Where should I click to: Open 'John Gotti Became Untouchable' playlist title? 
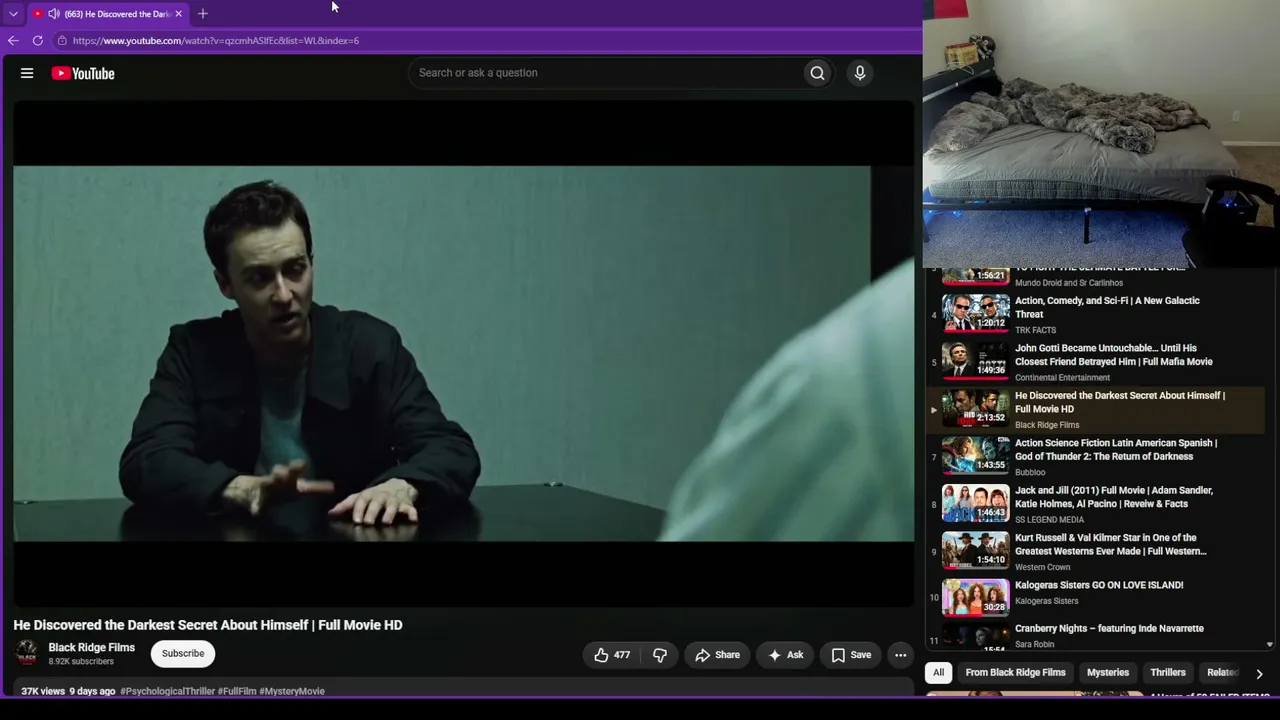pyautogui.click(x=1113, y=355)
